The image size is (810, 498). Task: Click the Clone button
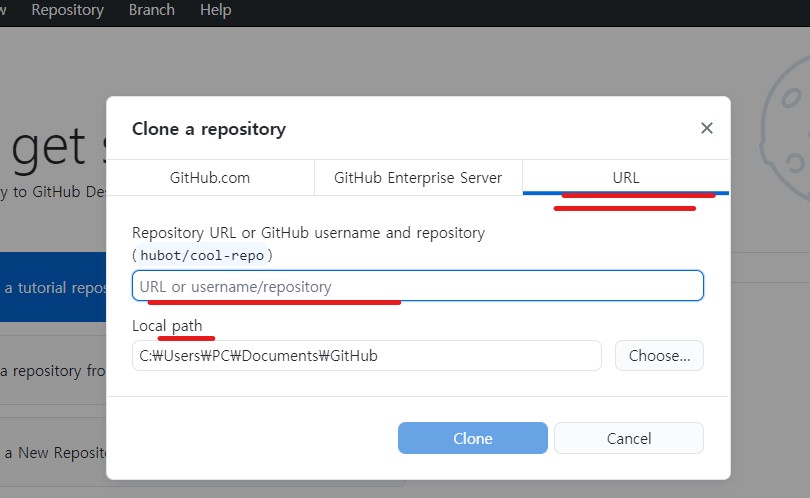click(x=473, y=438)
